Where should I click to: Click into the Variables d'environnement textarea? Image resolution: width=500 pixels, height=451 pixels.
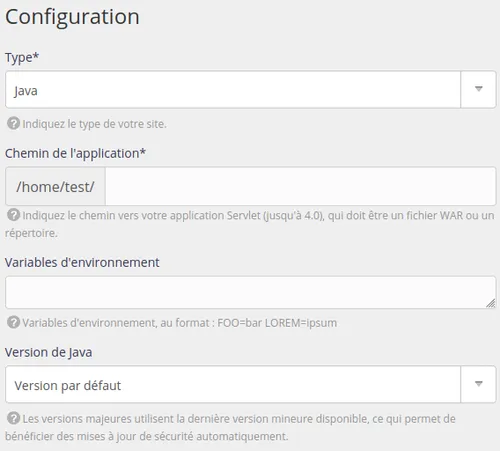[x=251, y=292]
